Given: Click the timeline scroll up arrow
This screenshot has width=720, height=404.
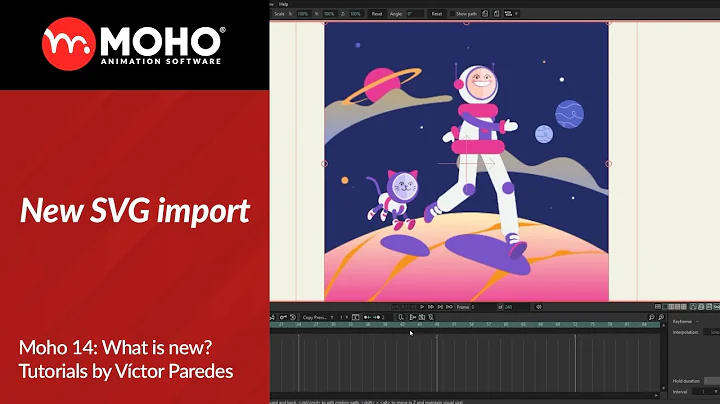Looking at the screenshot, I should 663,325.
